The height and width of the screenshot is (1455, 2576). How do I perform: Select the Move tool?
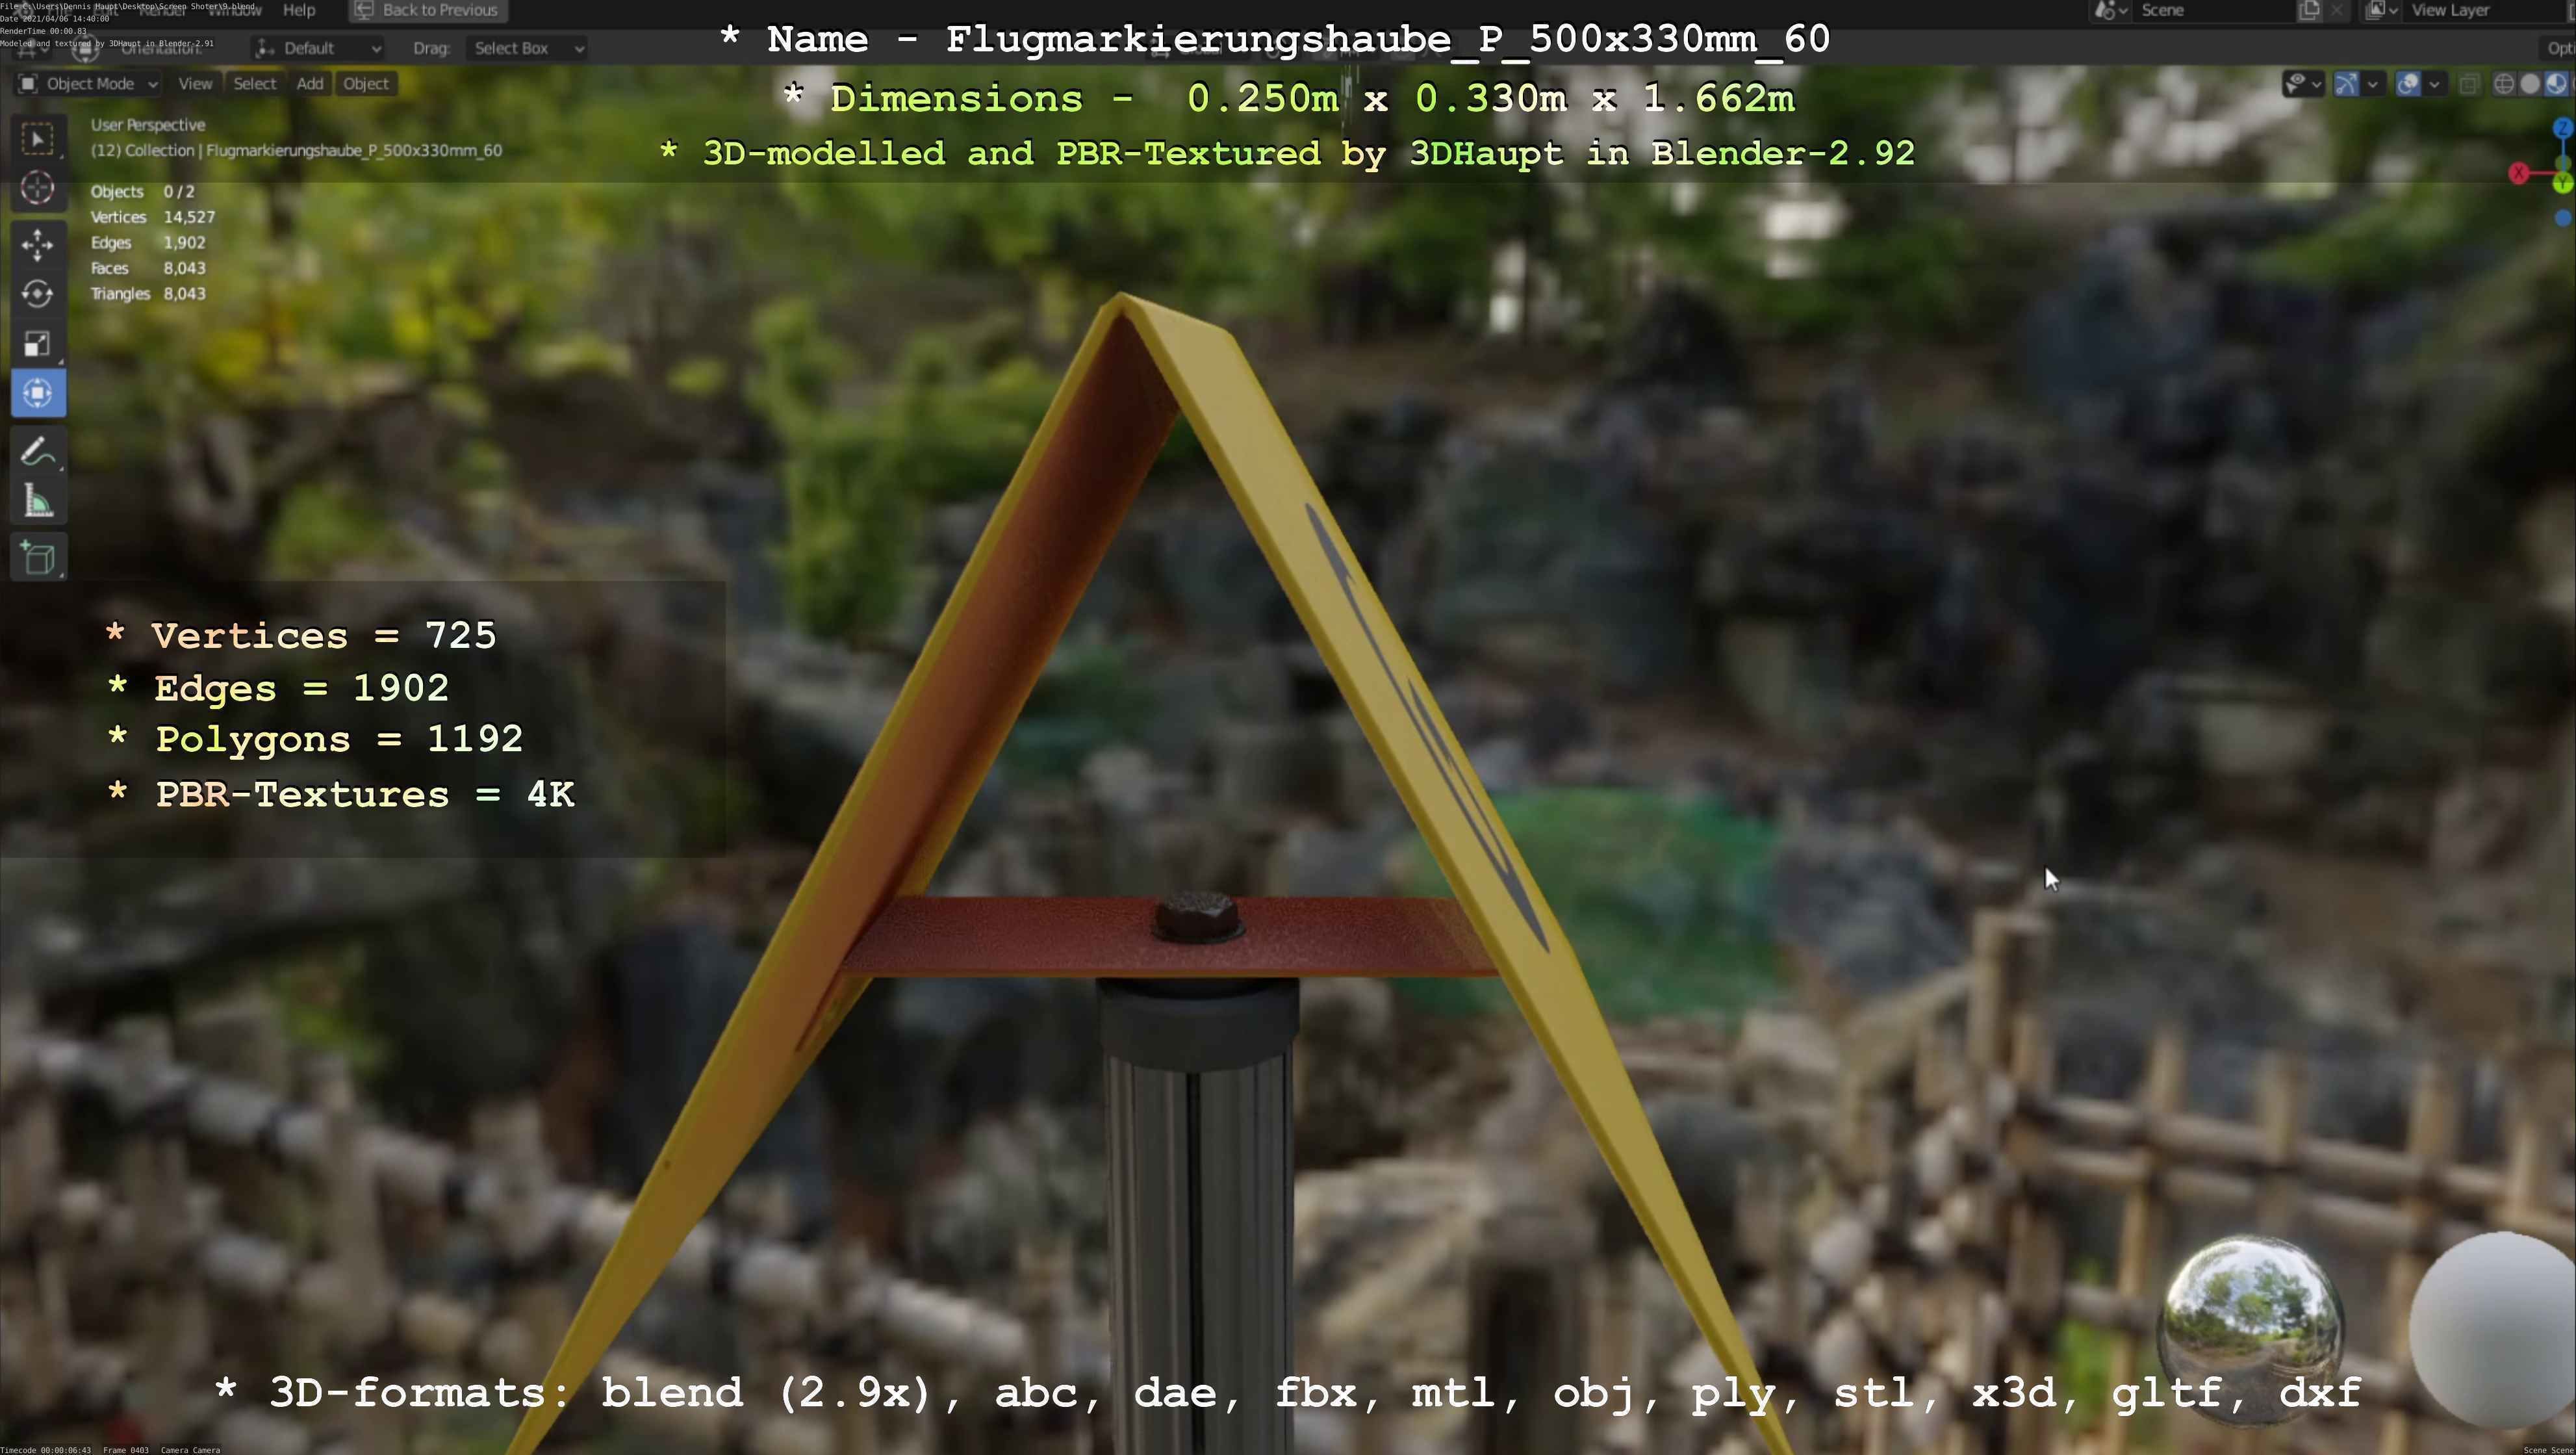pyautogui.click(x=38, y=244)
